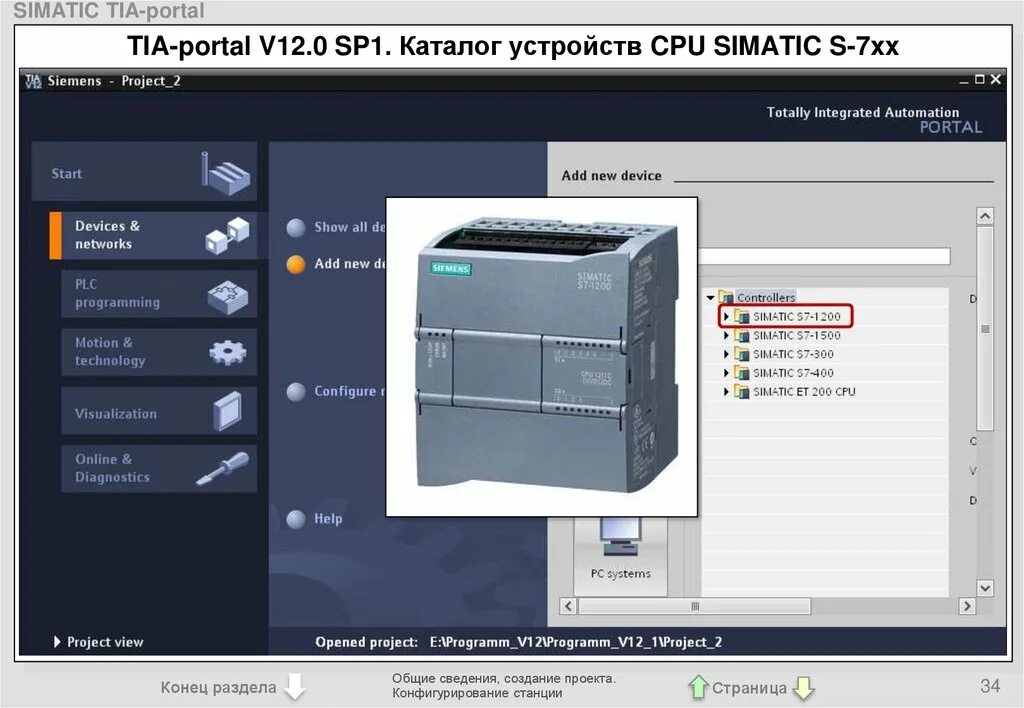This screenshot has width=1024, height=708.
Task: Click the Siemens TIA application icon
Action: click(x=33, y=81)
